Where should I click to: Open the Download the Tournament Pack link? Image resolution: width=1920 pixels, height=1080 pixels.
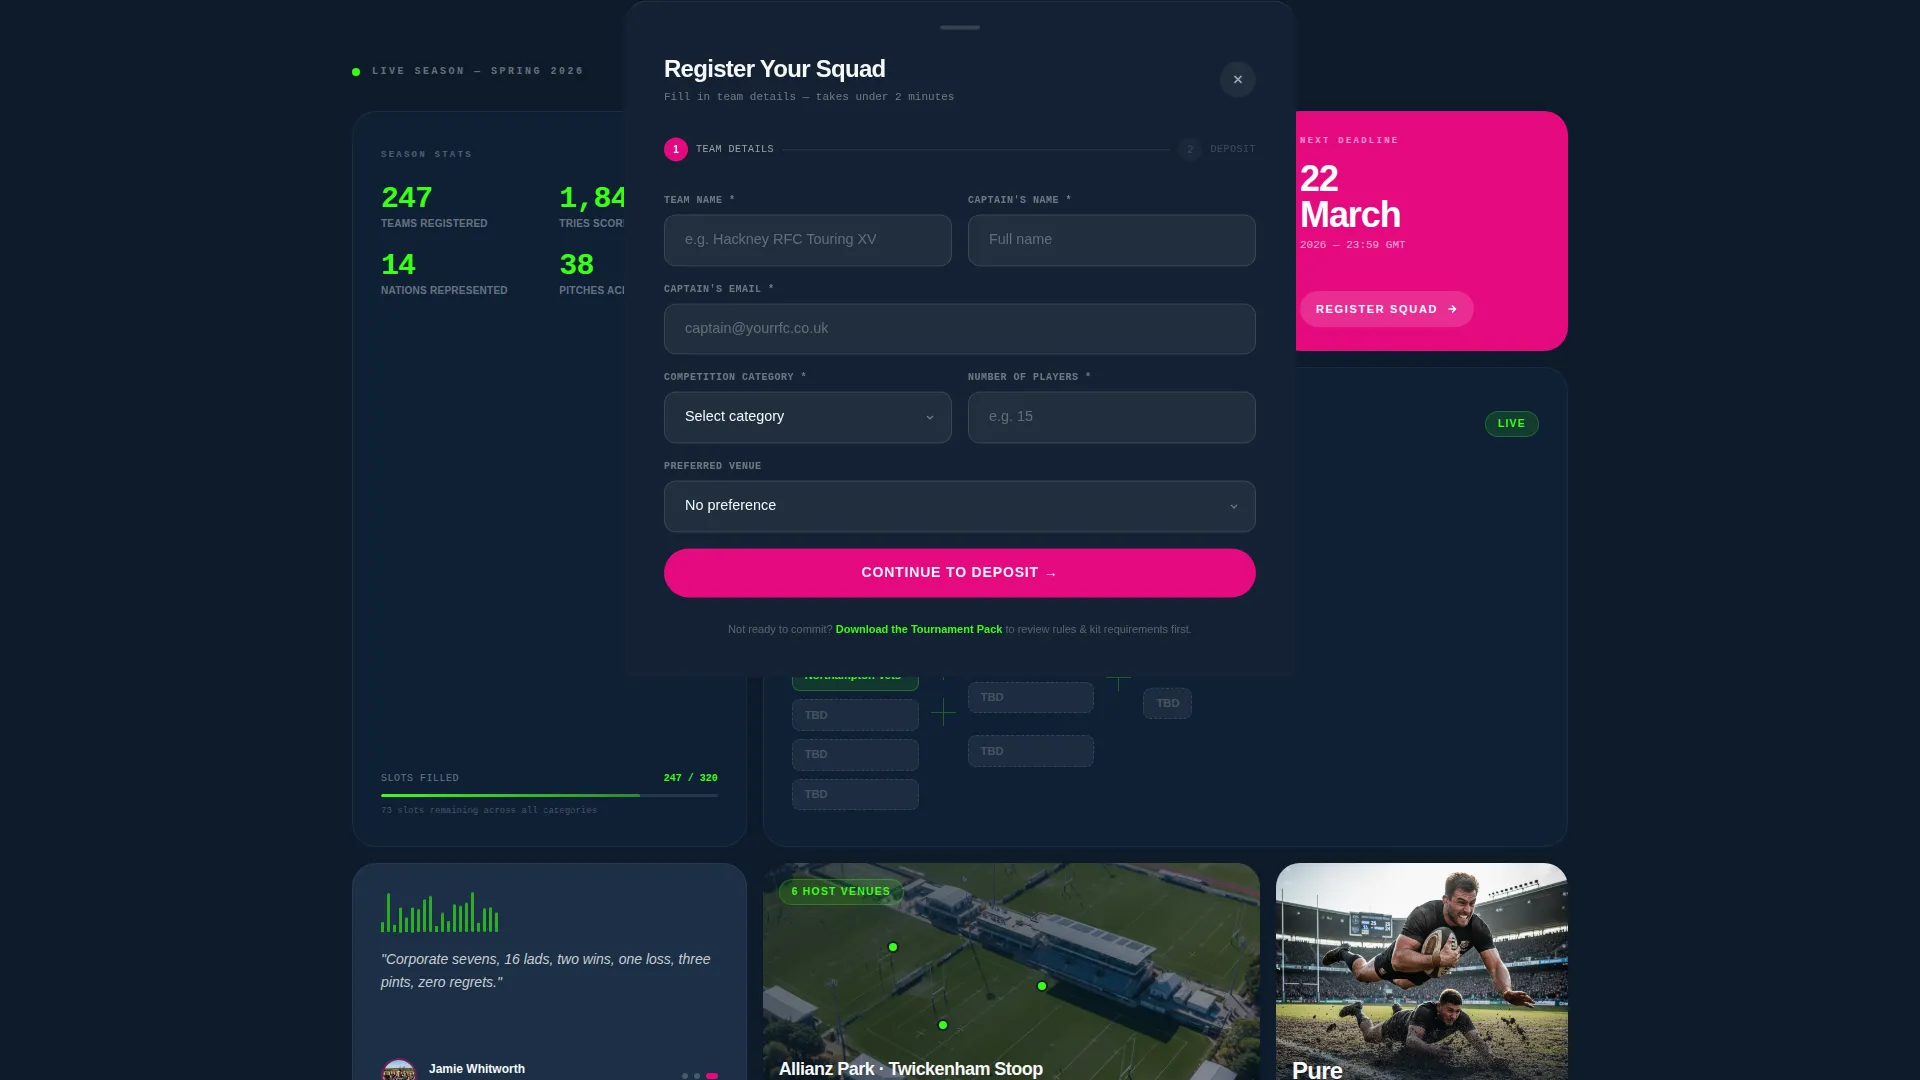[x=918, y=629]
